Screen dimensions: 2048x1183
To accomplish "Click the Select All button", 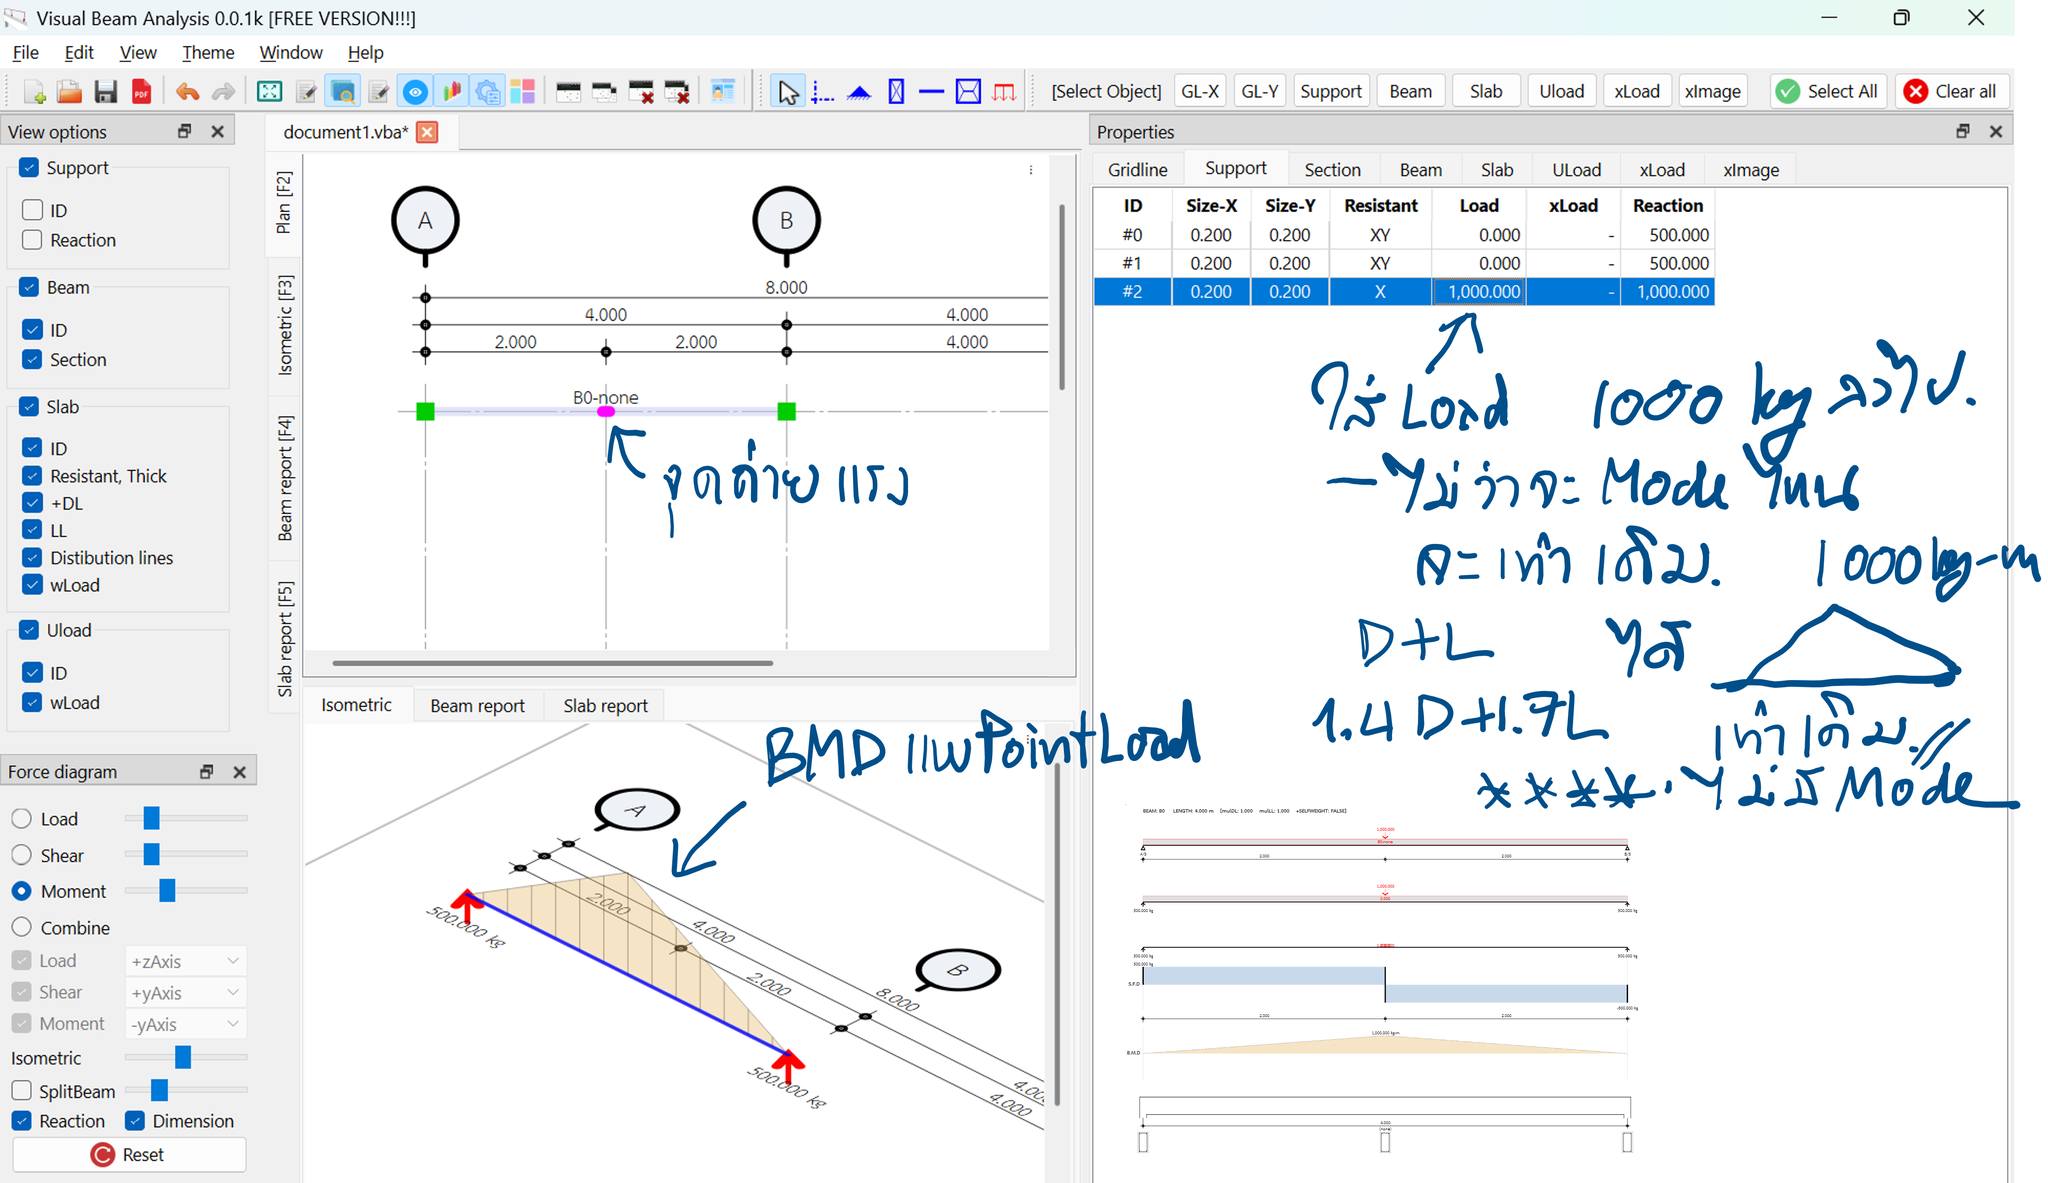I will (1829, 92).
